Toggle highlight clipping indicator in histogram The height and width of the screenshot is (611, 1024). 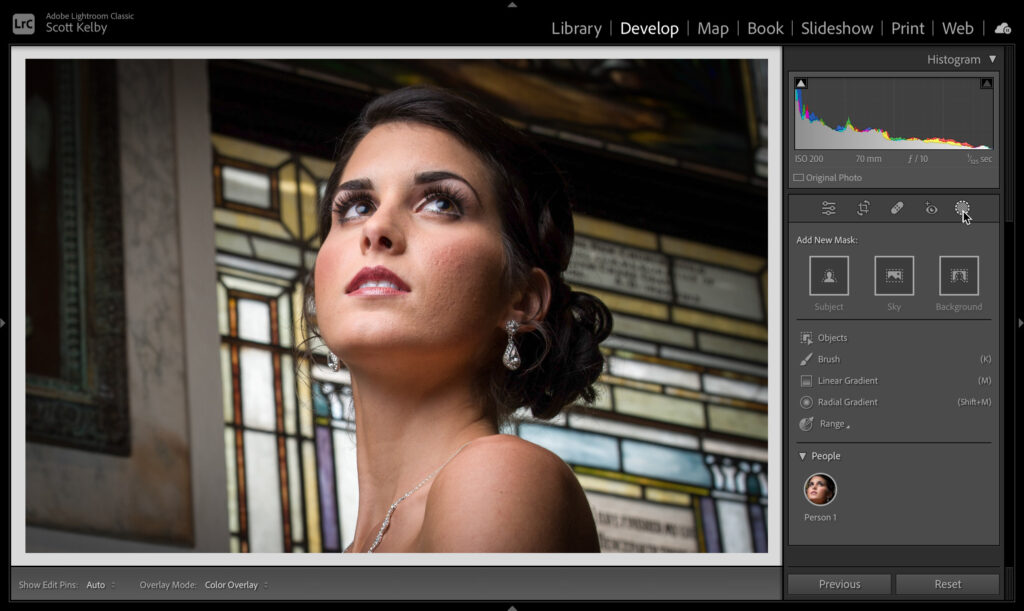[986, 84]
